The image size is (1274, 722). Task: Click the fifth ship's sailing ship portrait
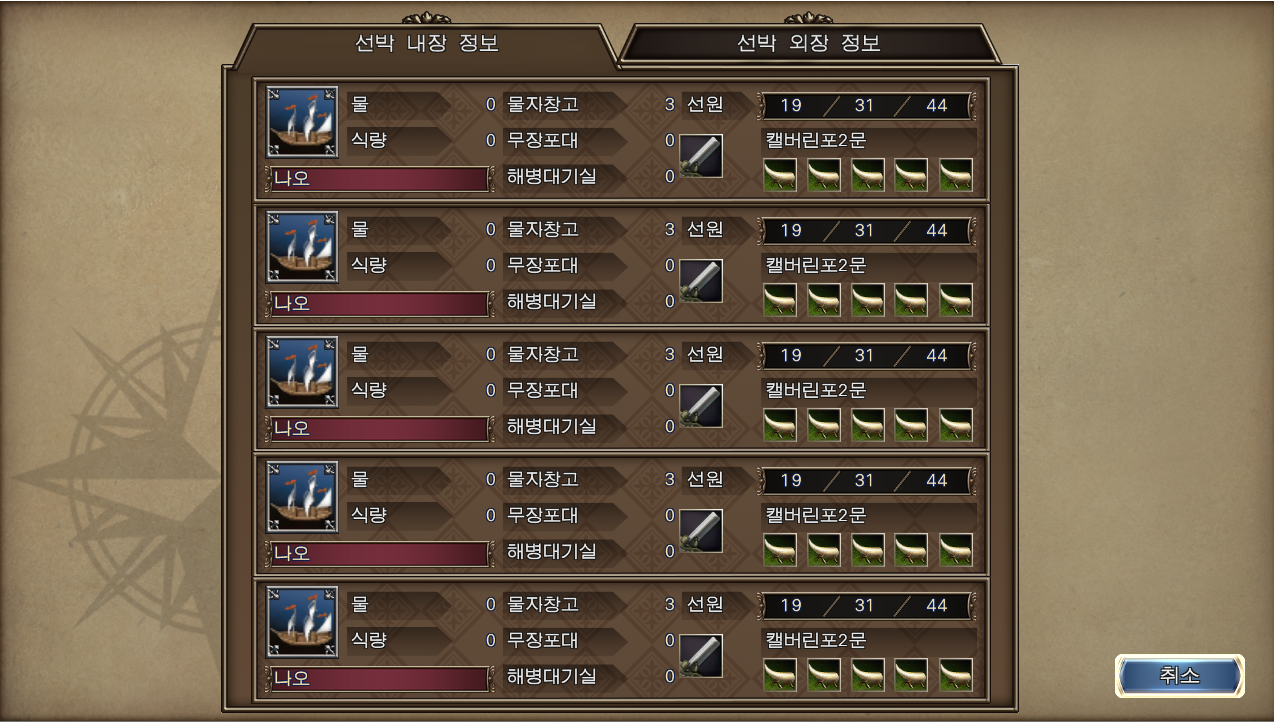(302, 621)
